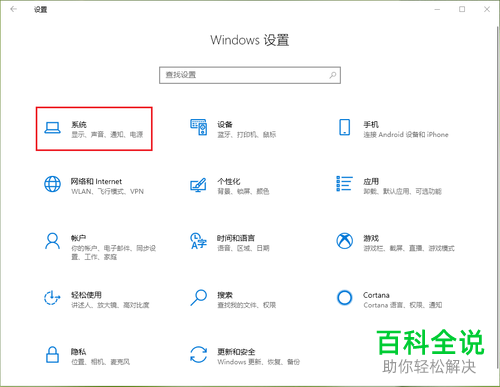Maximize the 设置 window

pos(462,9)
